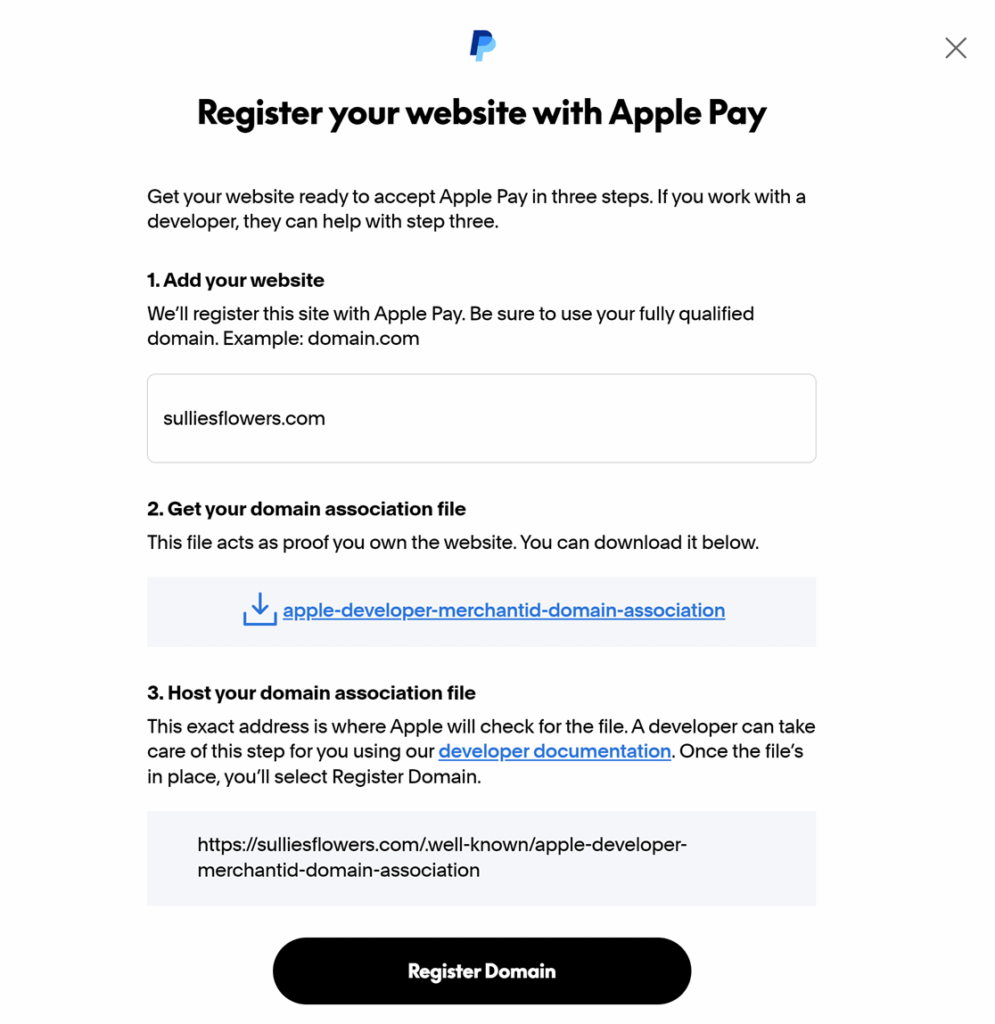Click the download icon next to the association file

(260, 608)
